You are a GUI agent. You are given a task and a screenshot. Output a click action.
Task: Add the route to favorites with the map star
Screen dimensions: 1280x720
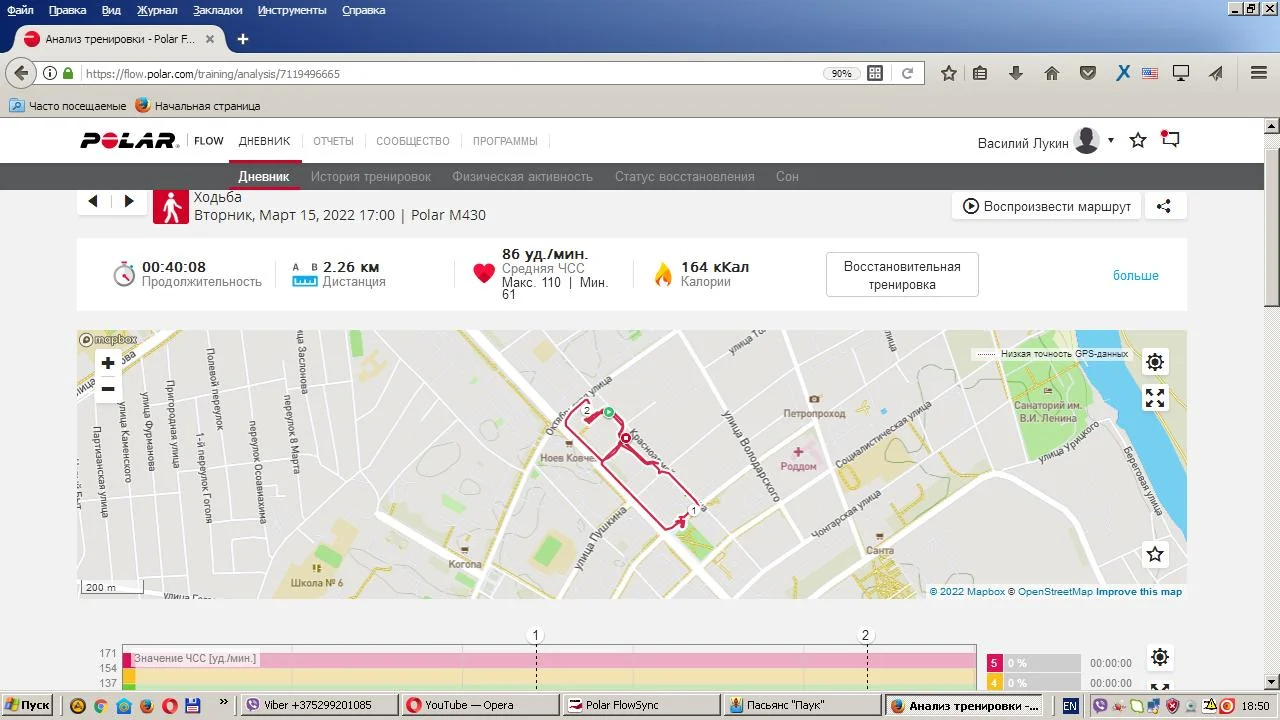(x=1155, y=554)
